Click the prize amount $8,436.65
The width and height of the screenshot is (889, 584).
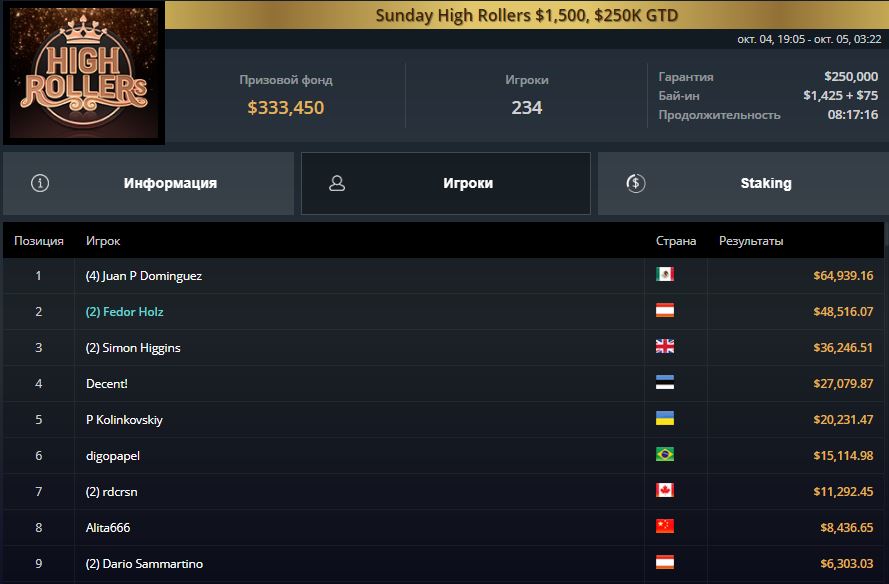[x=846, y=528]
